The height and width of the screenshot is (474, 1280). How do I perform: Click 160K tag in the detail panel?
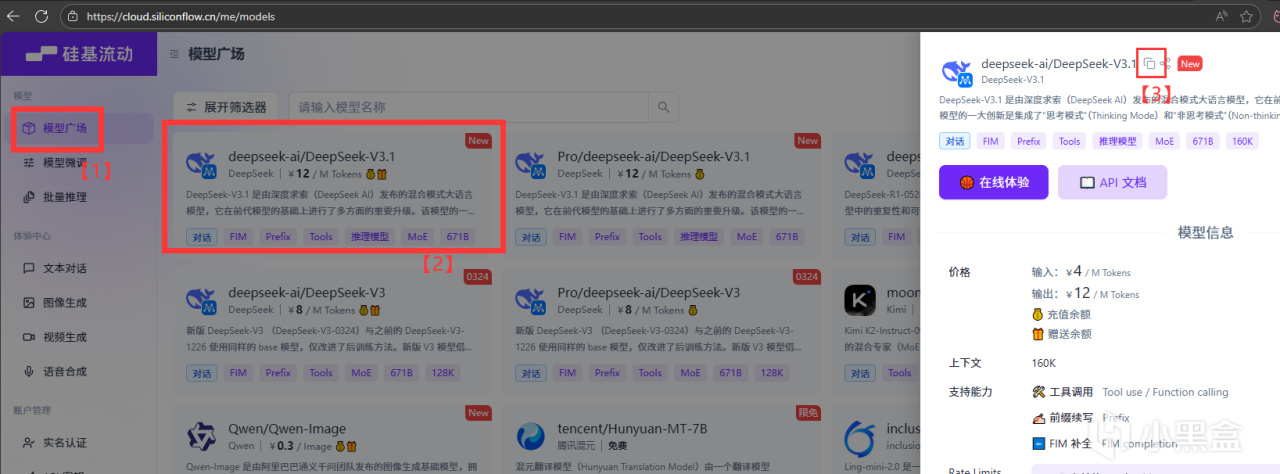[1242, 141]
